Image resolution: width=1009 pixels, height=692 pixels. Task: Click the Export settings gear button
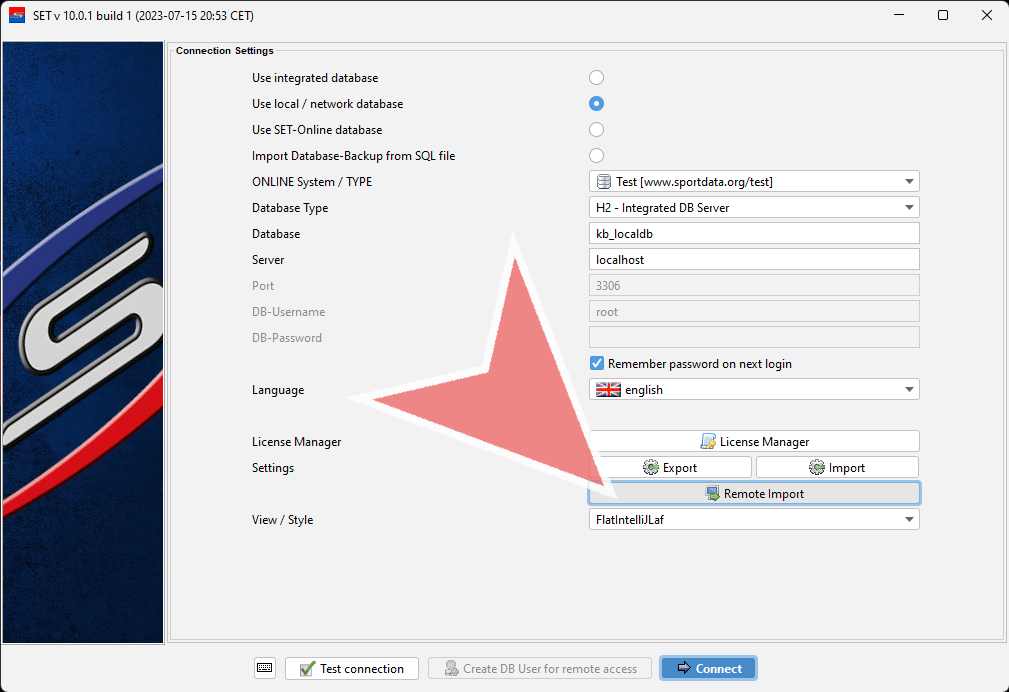[670, 467]
